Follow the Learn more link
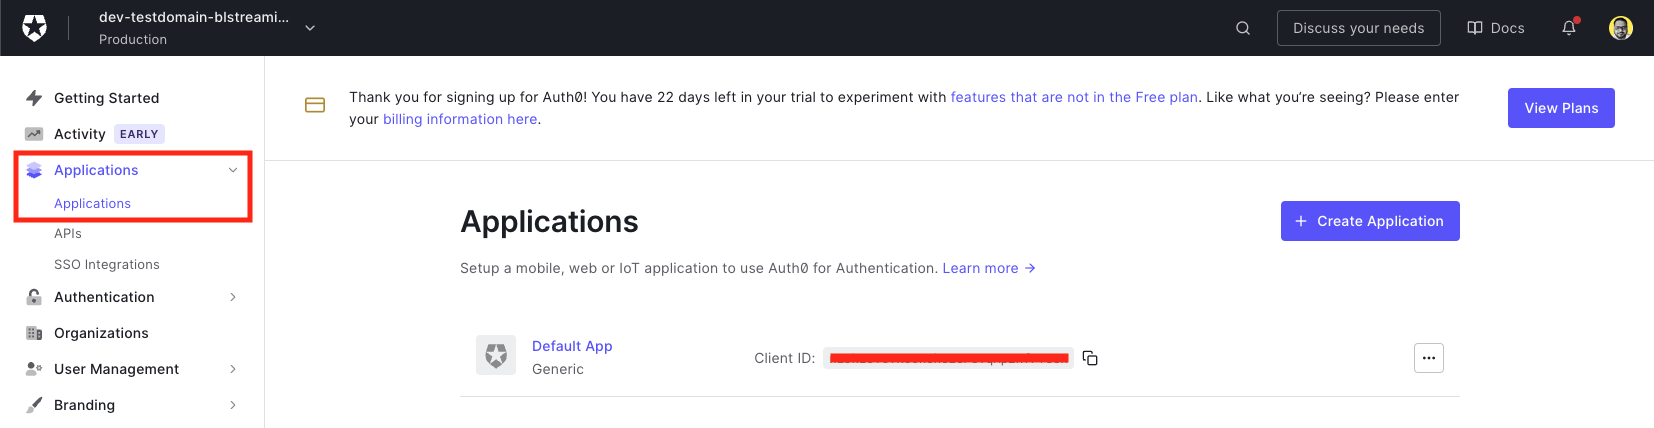 (x=989, y=268)
